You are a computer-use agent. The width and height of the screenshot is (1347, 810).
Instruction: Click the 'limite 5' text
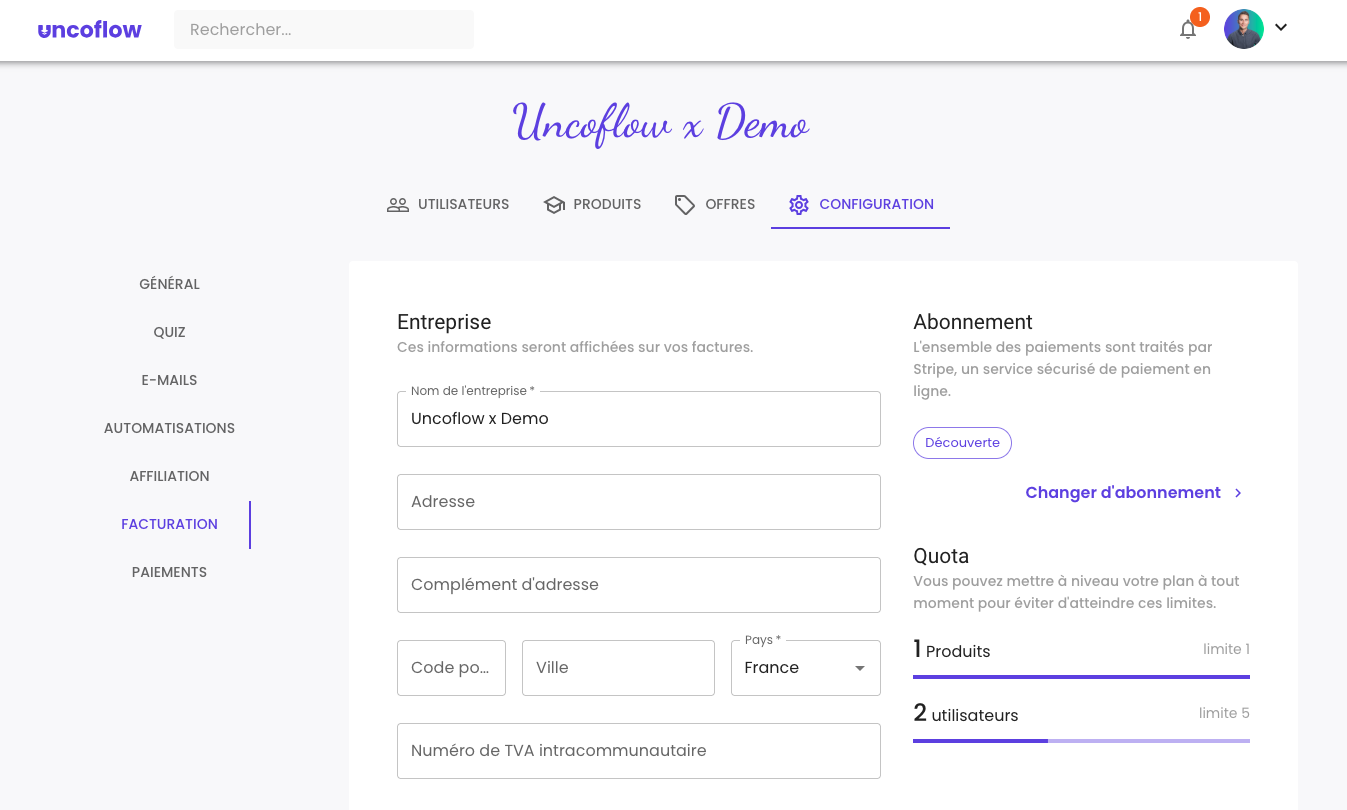(x=1224, y=713)
